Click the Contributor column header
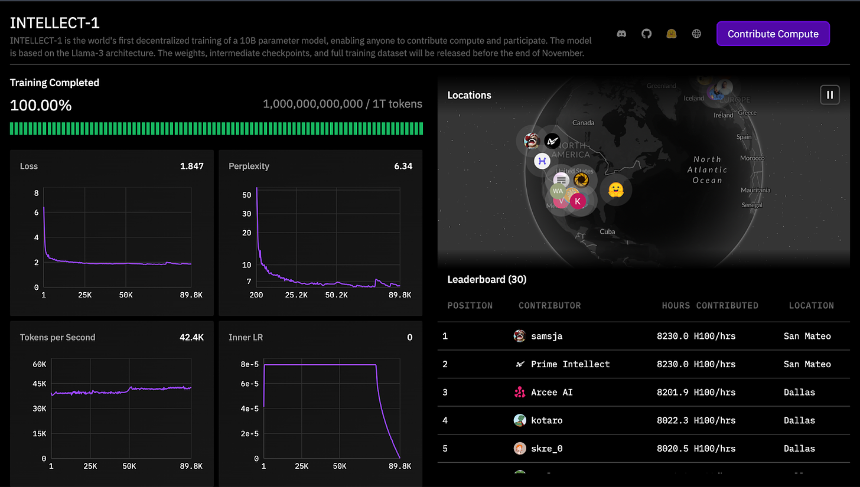 (550, 305)
